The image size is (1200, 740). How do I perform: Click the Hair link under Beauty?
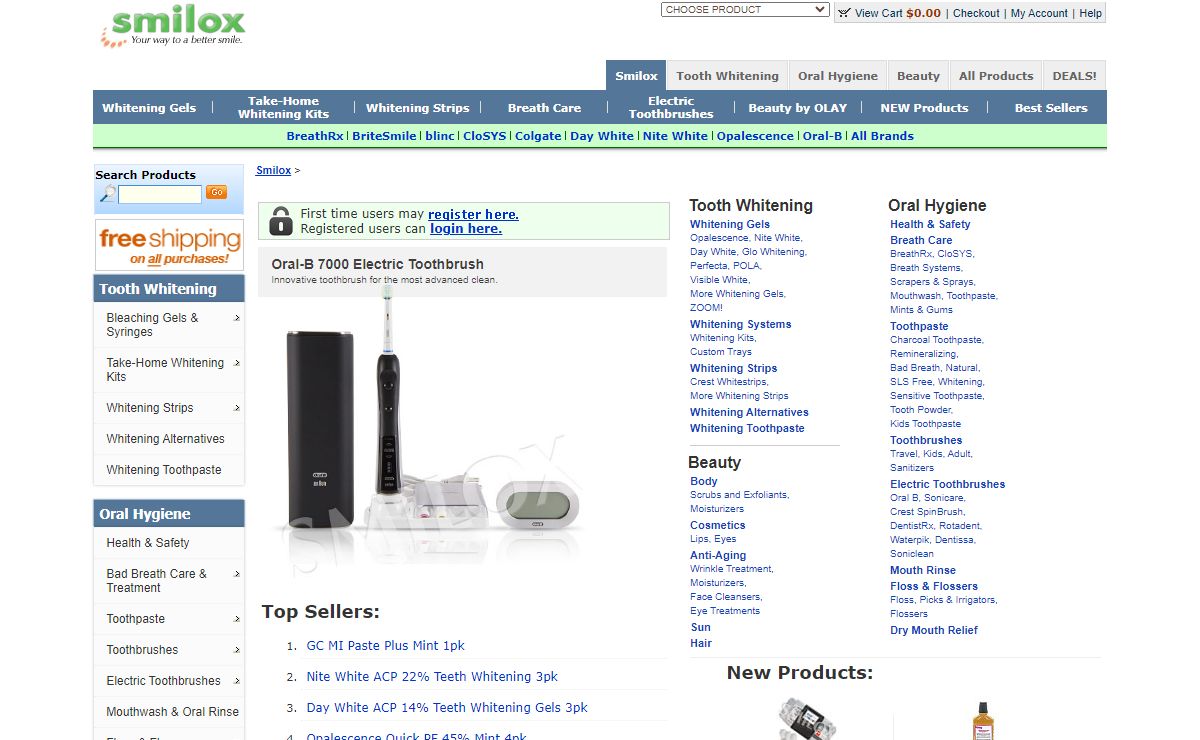click(x=701, y=643)
